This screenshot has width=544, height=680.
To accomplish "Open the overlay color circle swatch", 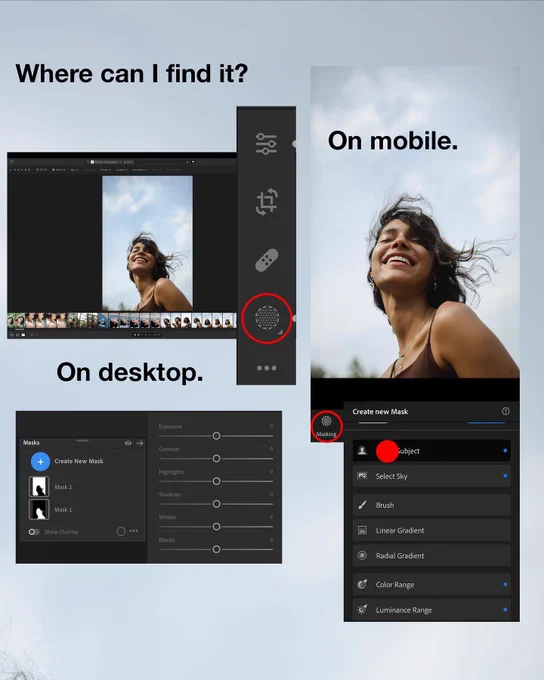I will [121, 531].
